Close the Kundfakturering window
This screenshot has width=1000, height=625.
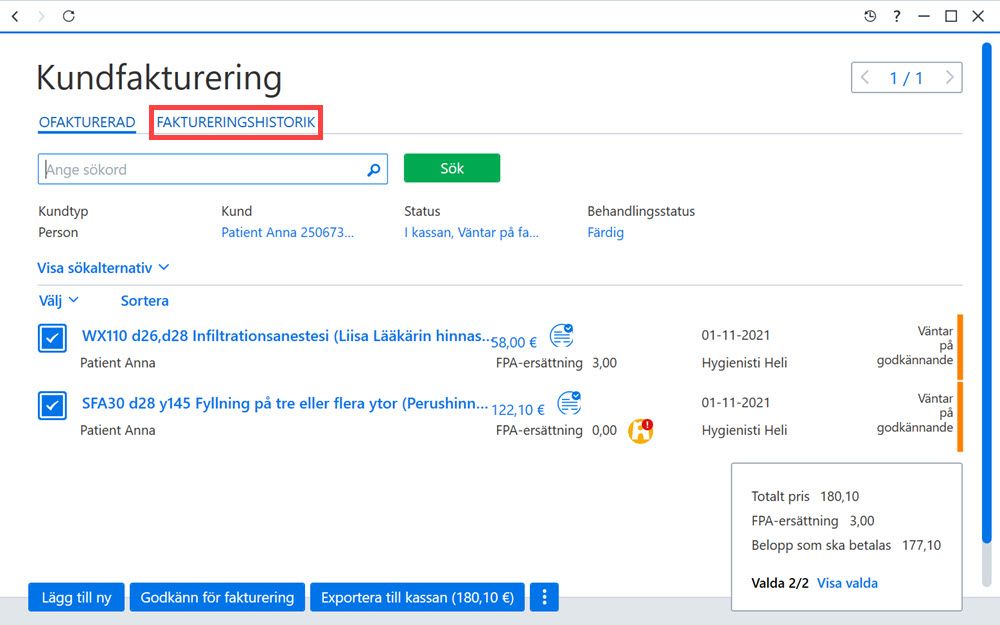978,16
